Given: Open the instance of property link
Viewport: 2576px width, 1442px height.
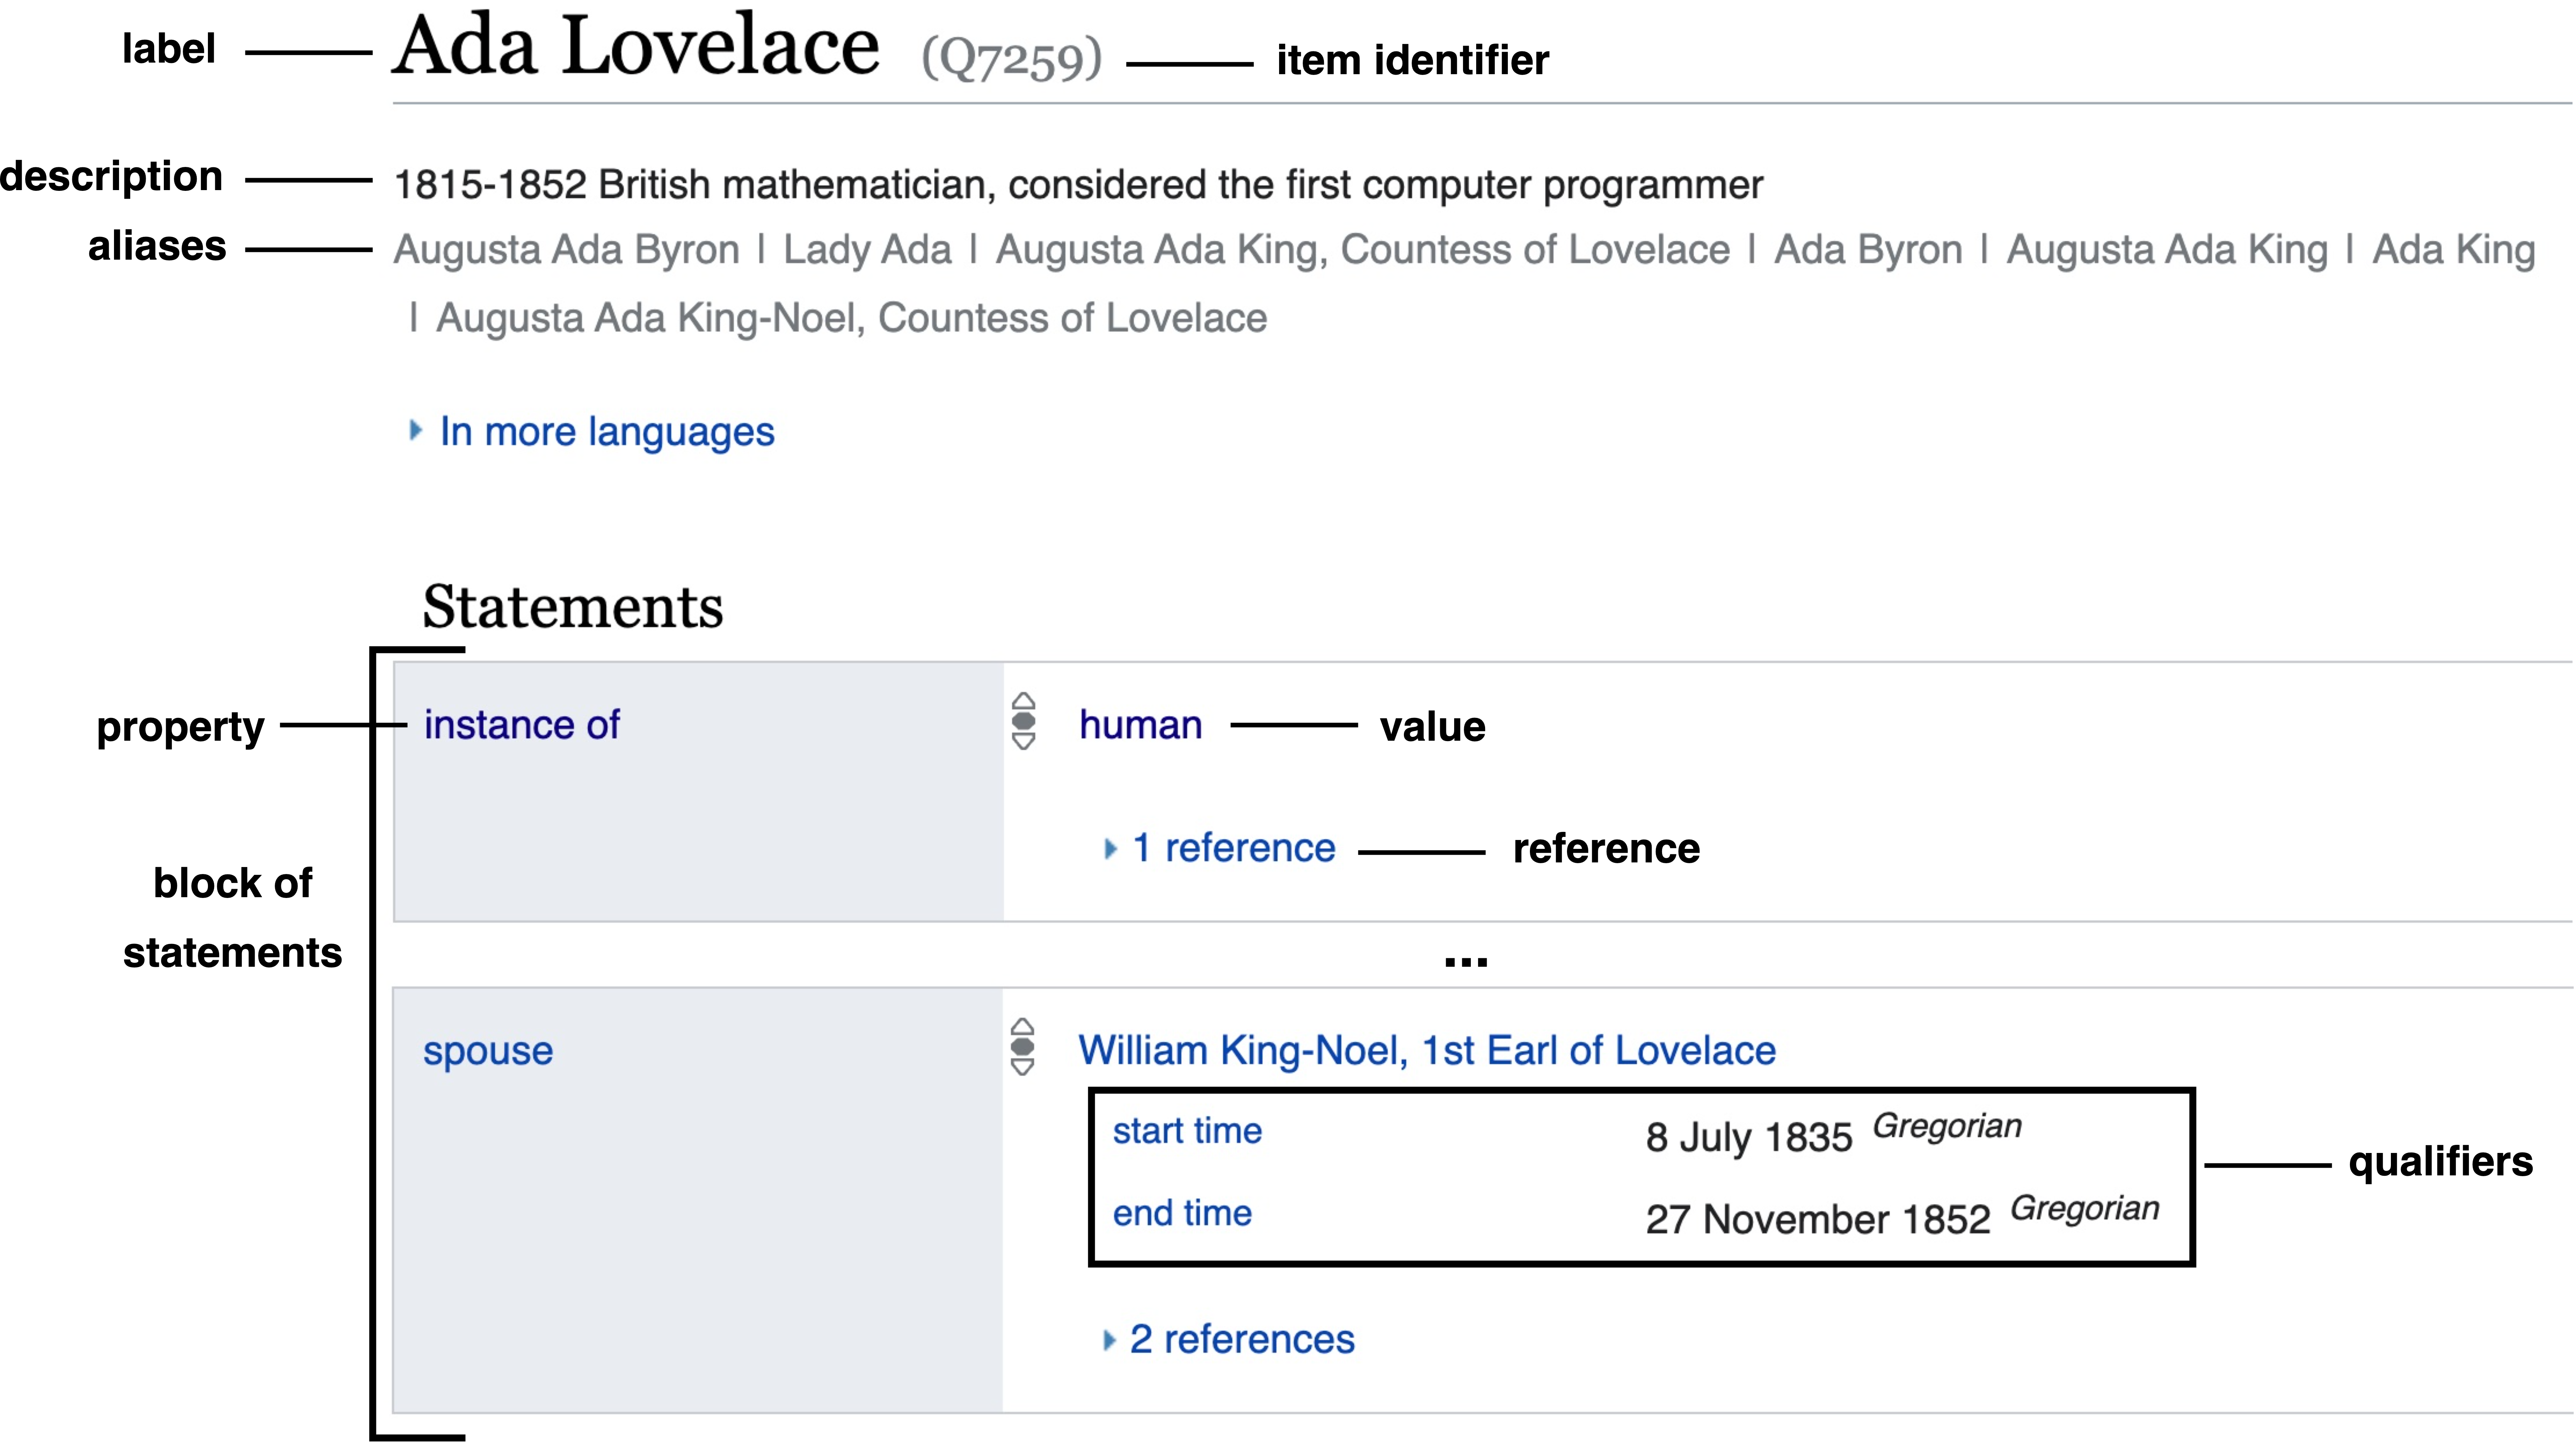Looking at the screenshot, I should point(521,725).
